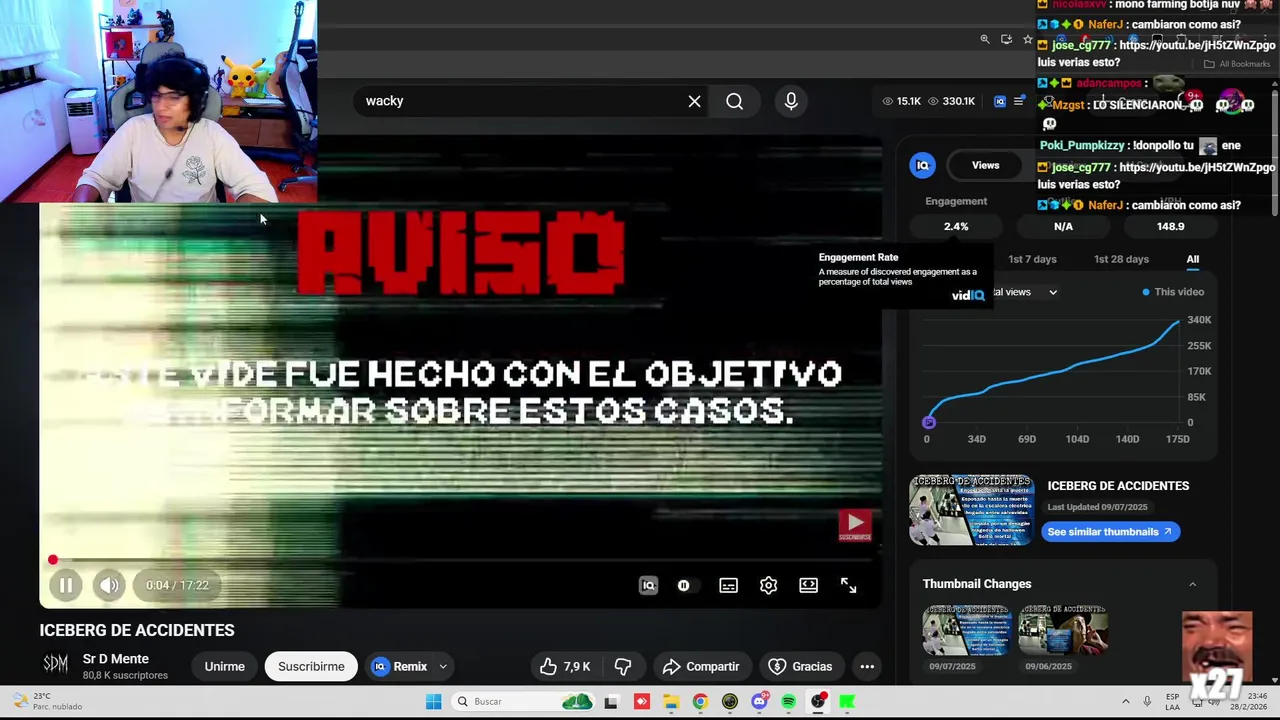Click the install app icon in address bar
The height and width of the screenshot is (720, 1280).
click(x=1006, y=40)
